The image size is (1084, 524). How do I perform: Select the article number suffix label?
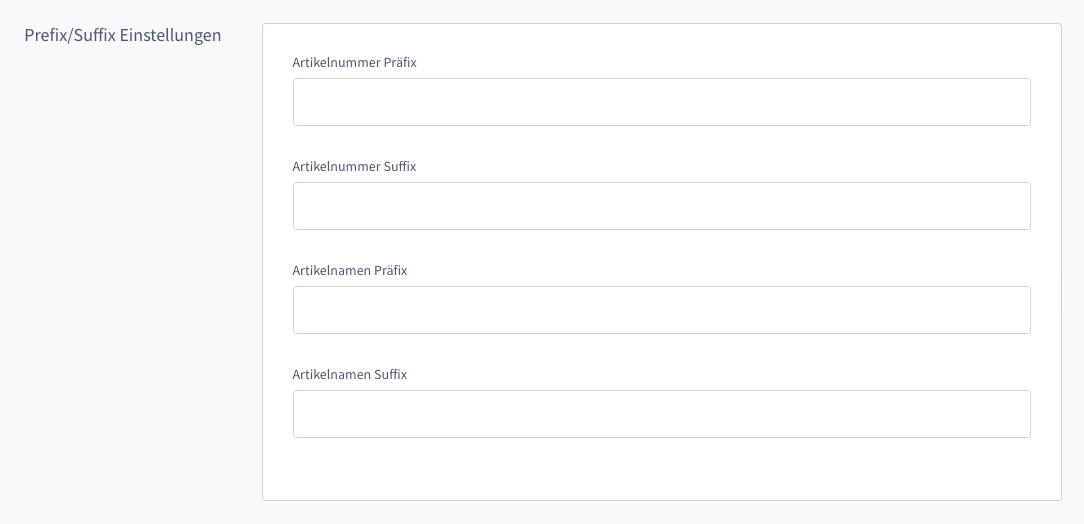pyautogui.click(x=354, y=166)
